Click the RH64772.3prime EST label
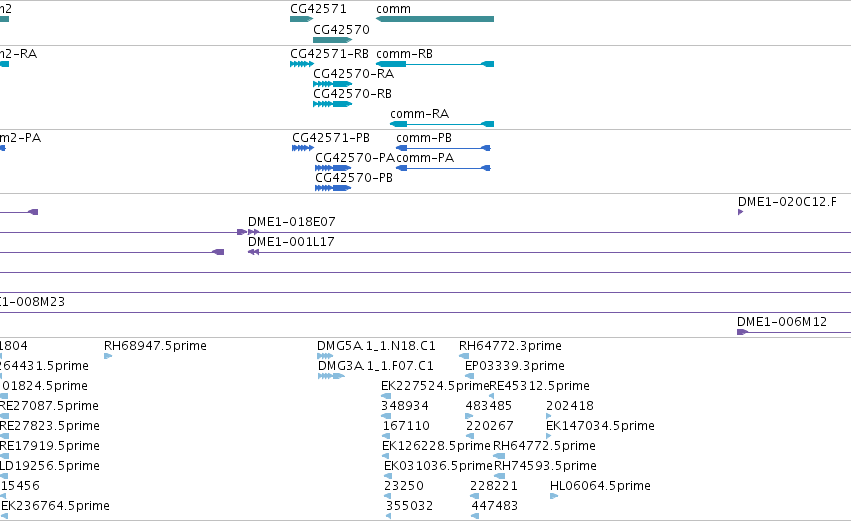 [510, 346]
